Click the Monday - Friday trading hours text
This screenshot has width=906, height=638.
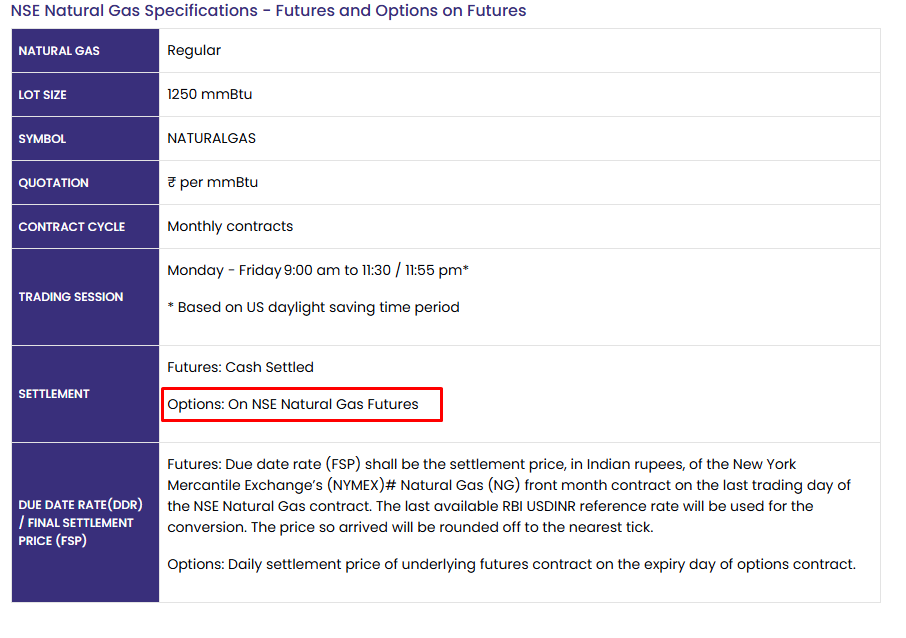pos(318,270)
